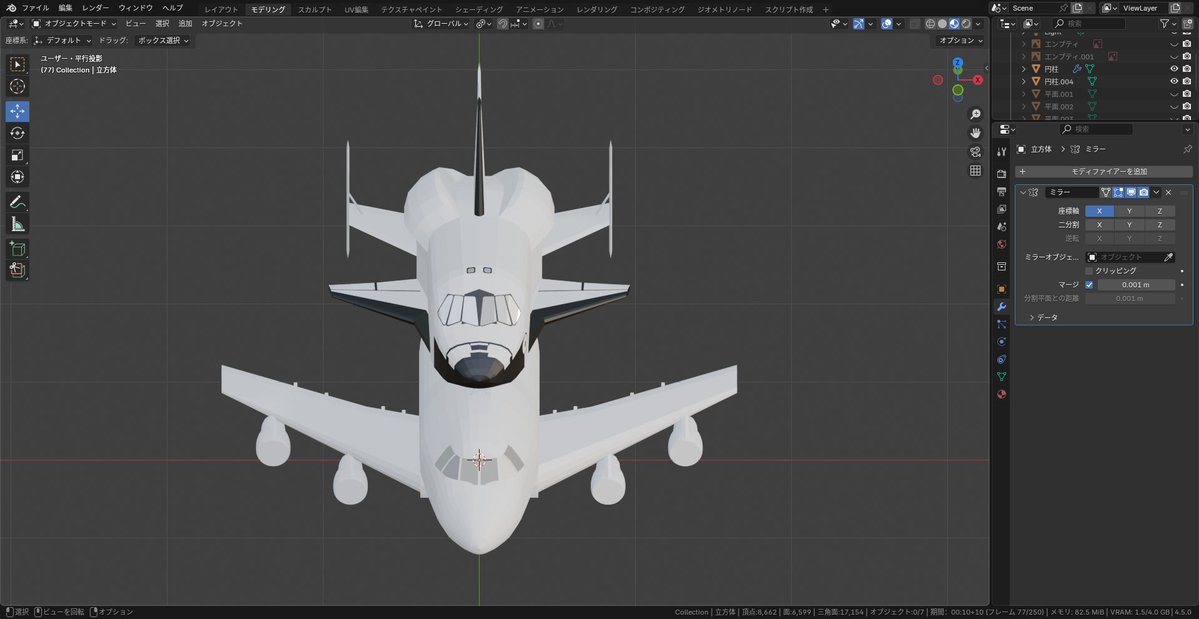1199x619 pixels.
Task: Click the Merge distance 0.001 m field
Action: 1136,284
